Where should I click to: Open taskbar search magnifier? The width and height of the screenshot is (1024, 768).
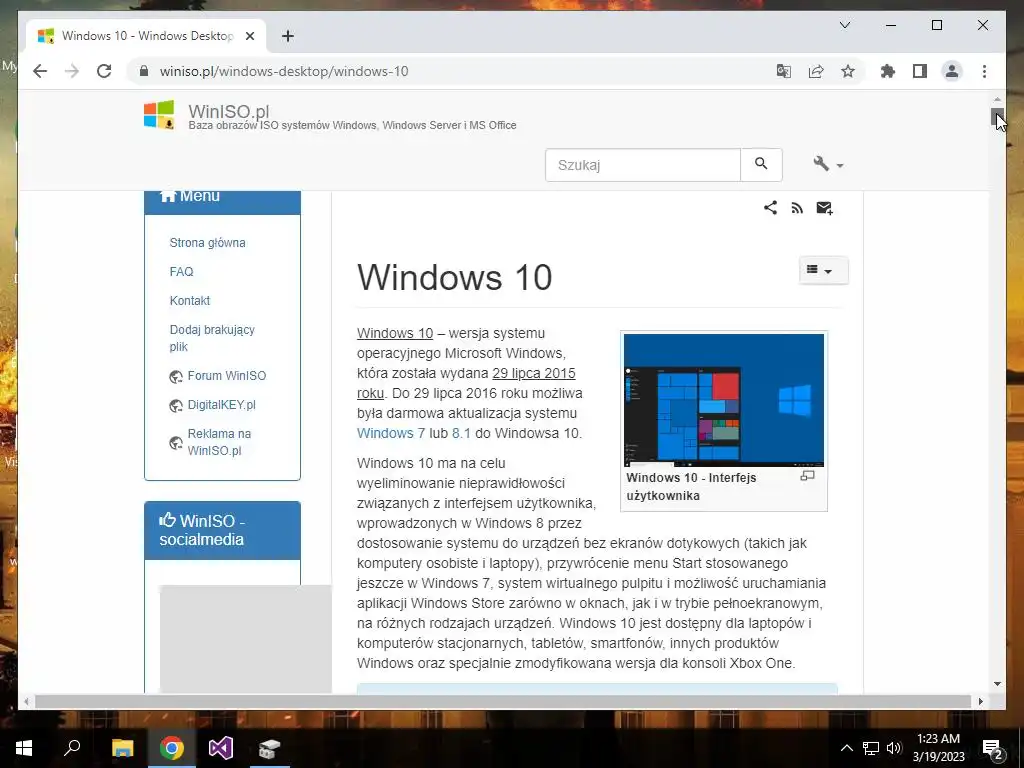point(72,748)
